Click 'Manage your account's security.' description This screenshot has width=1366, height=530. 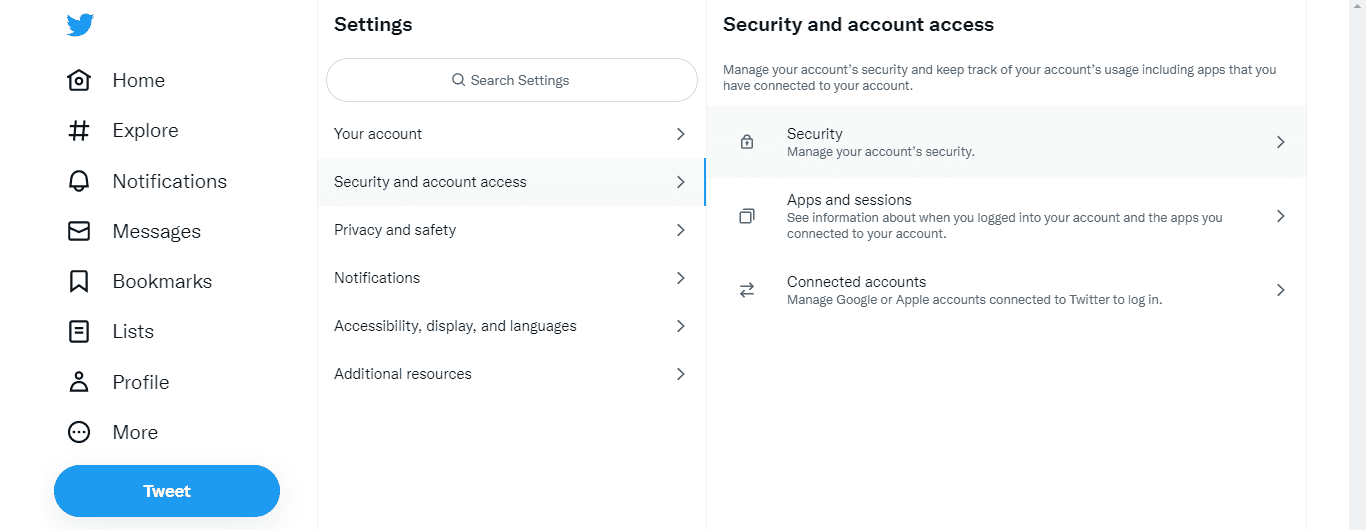pyautogui.click(x=880, y=152)
